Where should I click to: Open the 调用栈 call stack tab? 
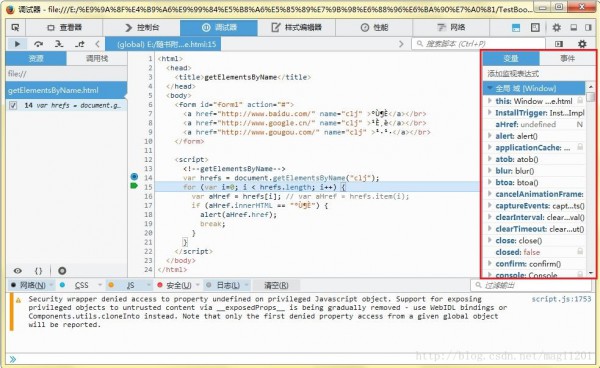tap(97, 59)
